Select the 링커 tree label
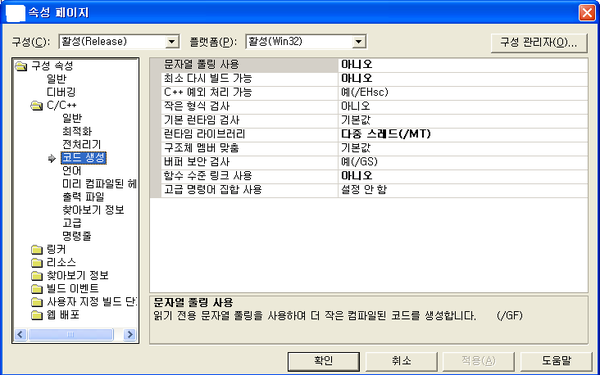 [56, 249]
